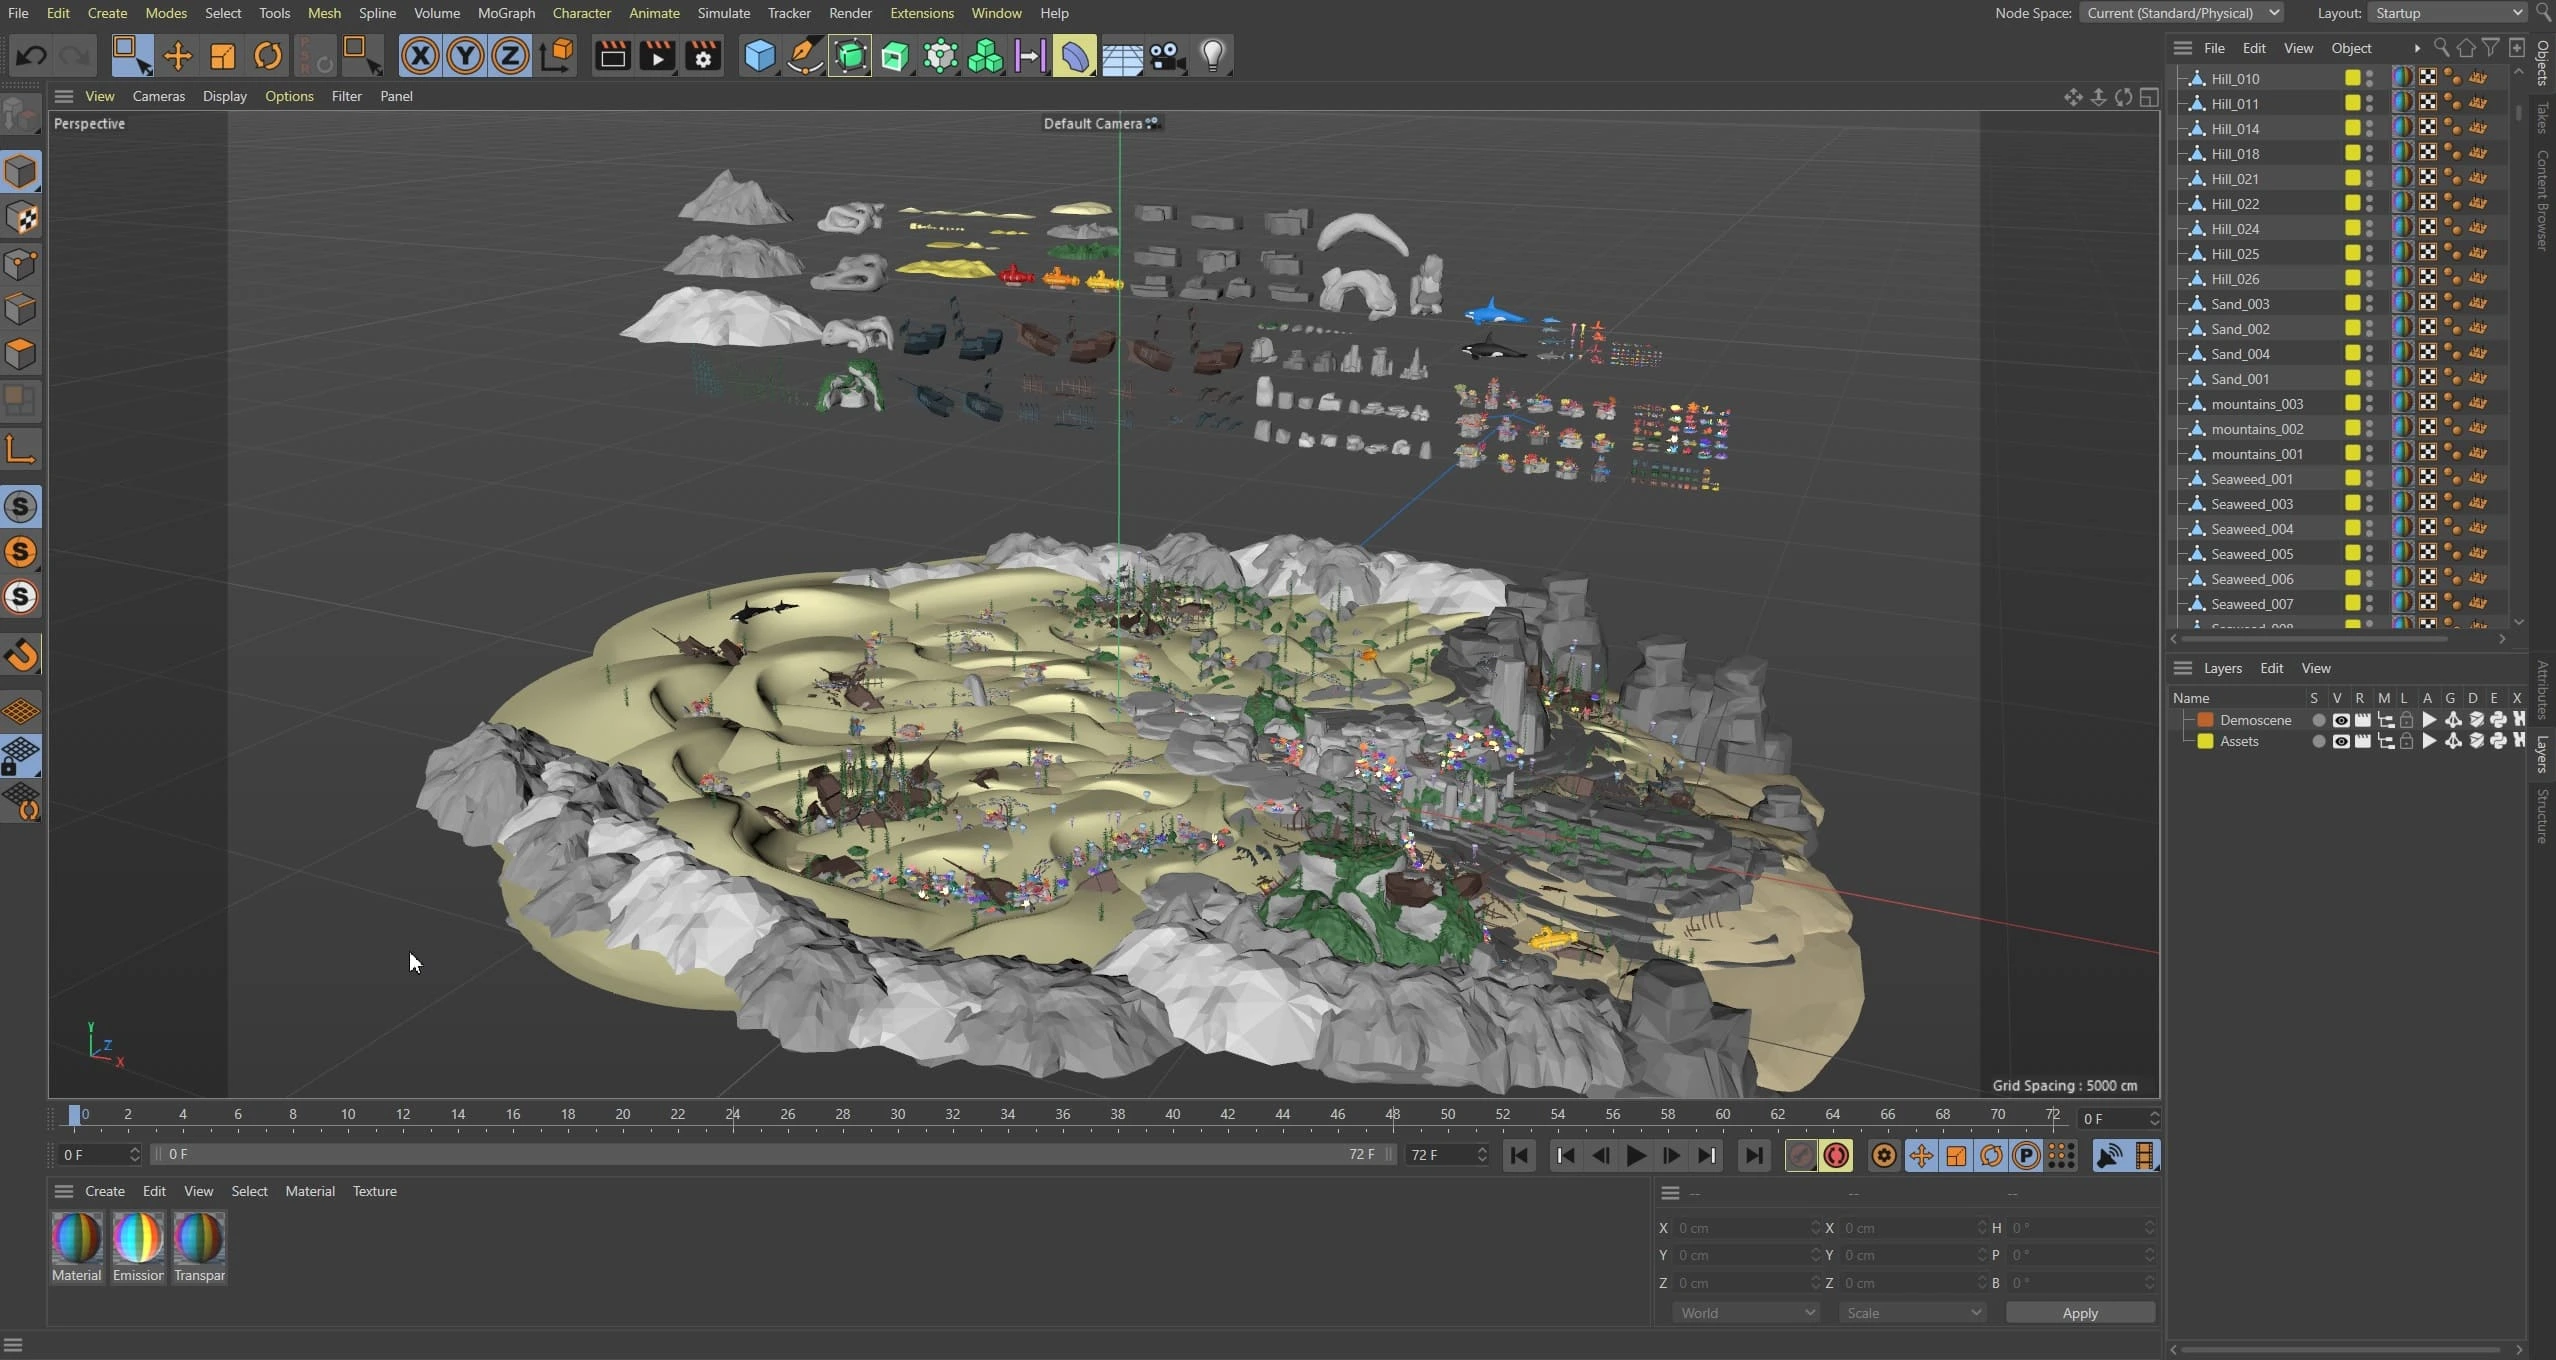Image resolution: width=2556 pixels, height=1360 pixels.
Task: Click the Light object icon
Action: click(x=1212, y=56)
